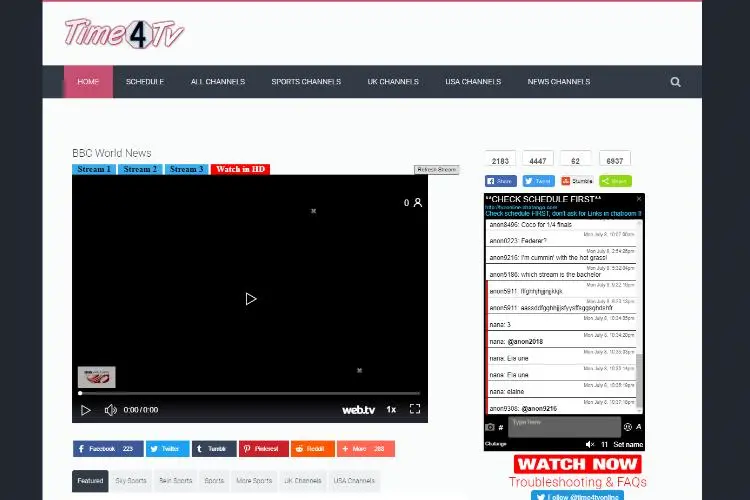
Task: Click the sidebar Stumble button
Action: pos(577,181)
